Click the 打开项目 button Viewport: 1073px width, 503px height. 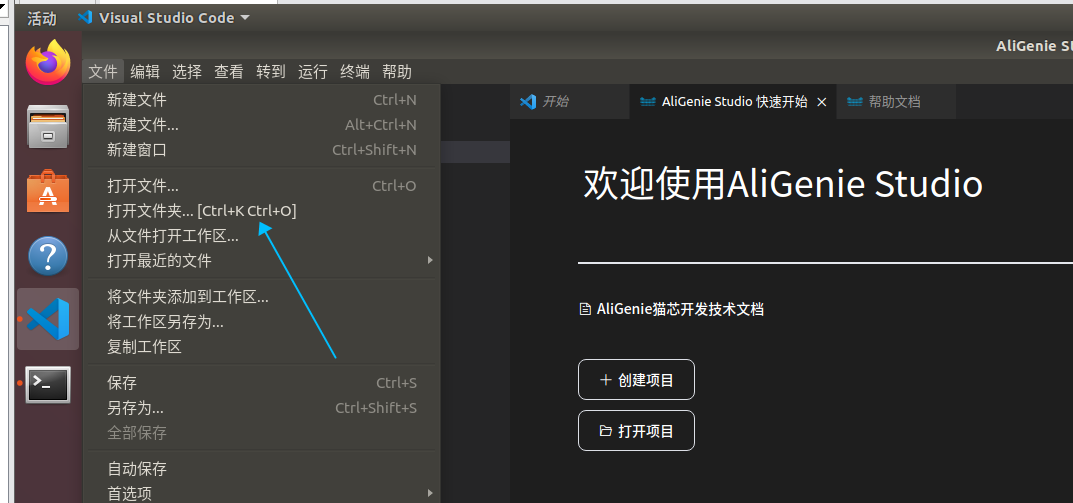pyautogui.click(x=636, y=431)
